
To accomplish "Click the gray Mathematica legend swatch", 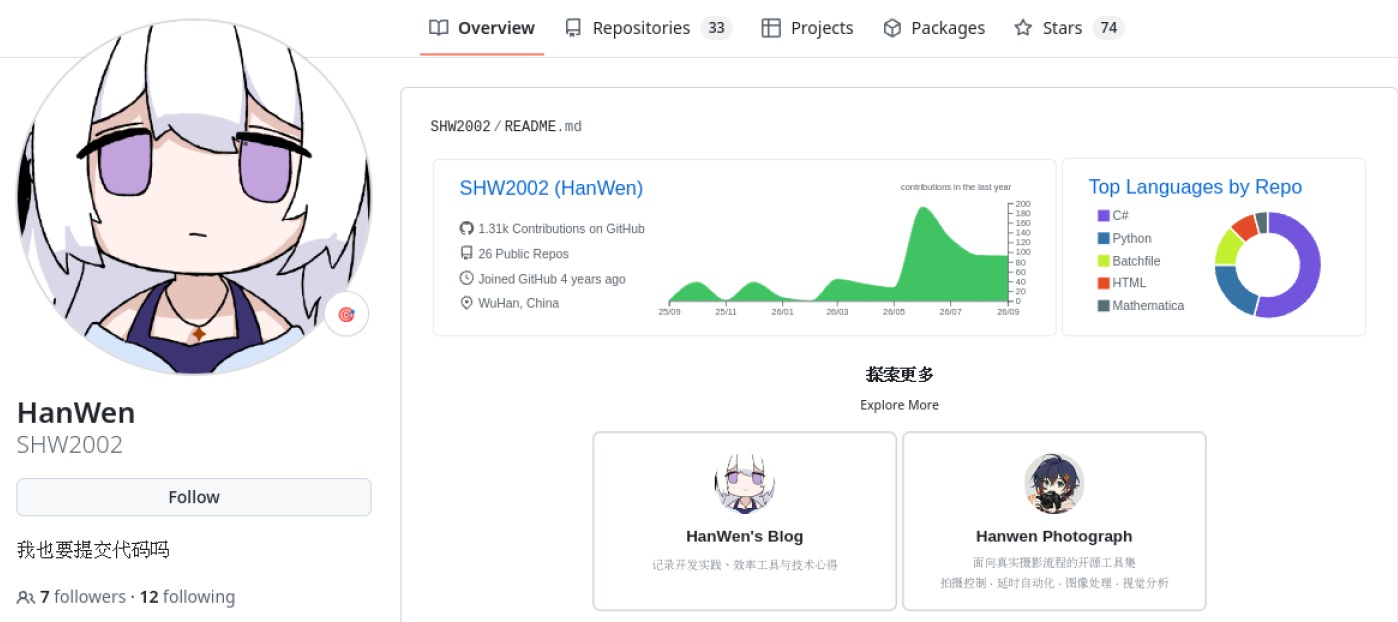I will tap(1103, 306).
